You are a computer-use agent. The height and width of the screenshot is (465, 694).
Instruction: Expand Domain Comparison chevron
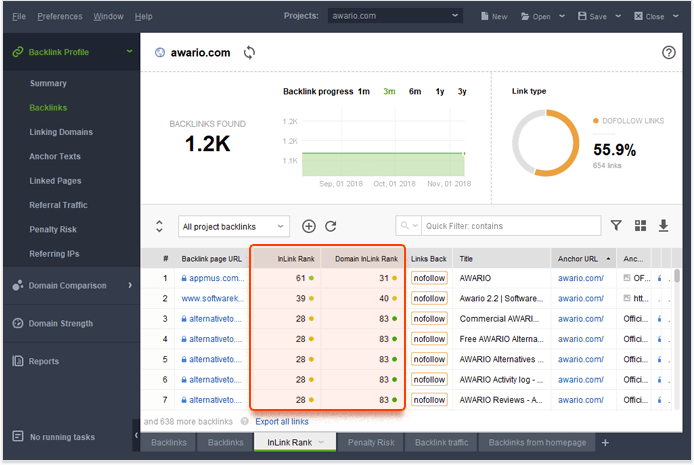pyautogui.click(x=130, y=285)
